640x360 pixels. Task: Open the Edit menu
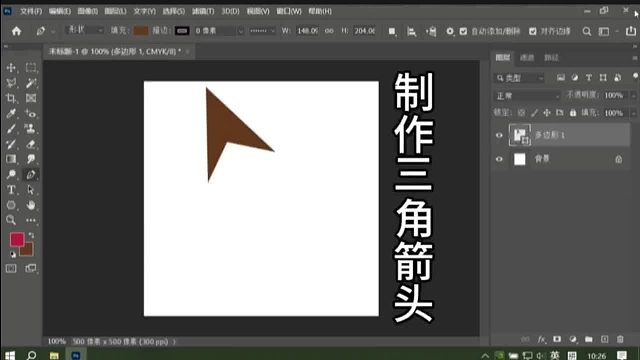60,11
